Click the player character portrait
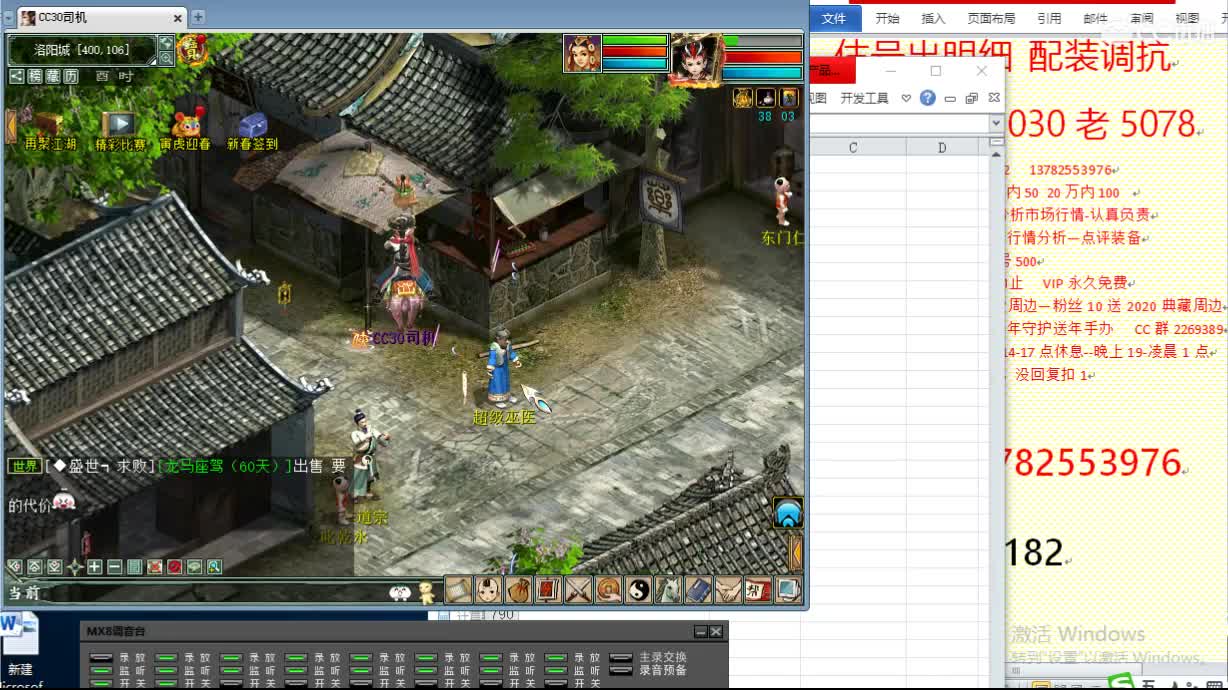Screen dimensions: 1228x690 click(696, 60)
